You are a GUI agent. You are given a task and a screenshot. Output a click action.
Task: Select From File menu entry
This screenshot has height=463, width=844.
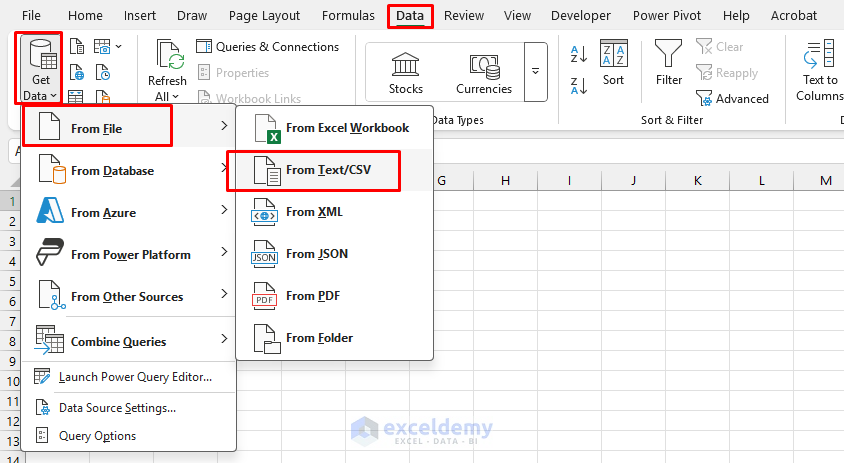128,127
